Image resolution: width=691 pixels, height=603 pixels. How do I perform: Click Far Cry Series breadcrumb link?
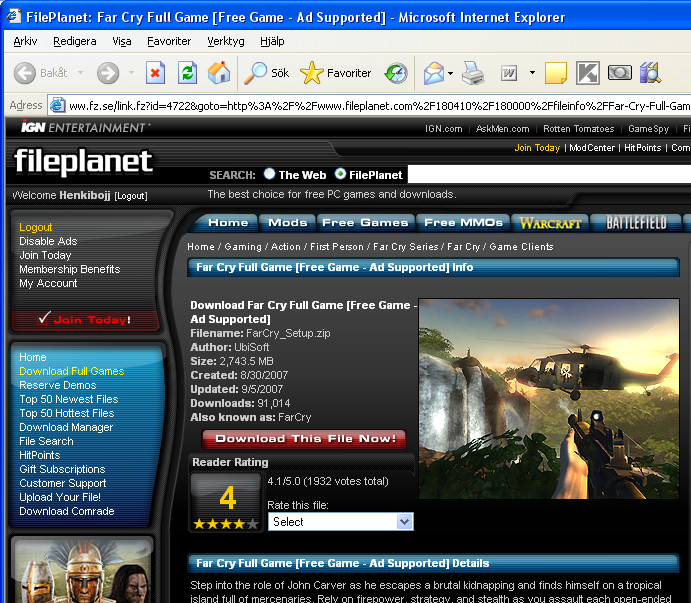pos(406,246)
